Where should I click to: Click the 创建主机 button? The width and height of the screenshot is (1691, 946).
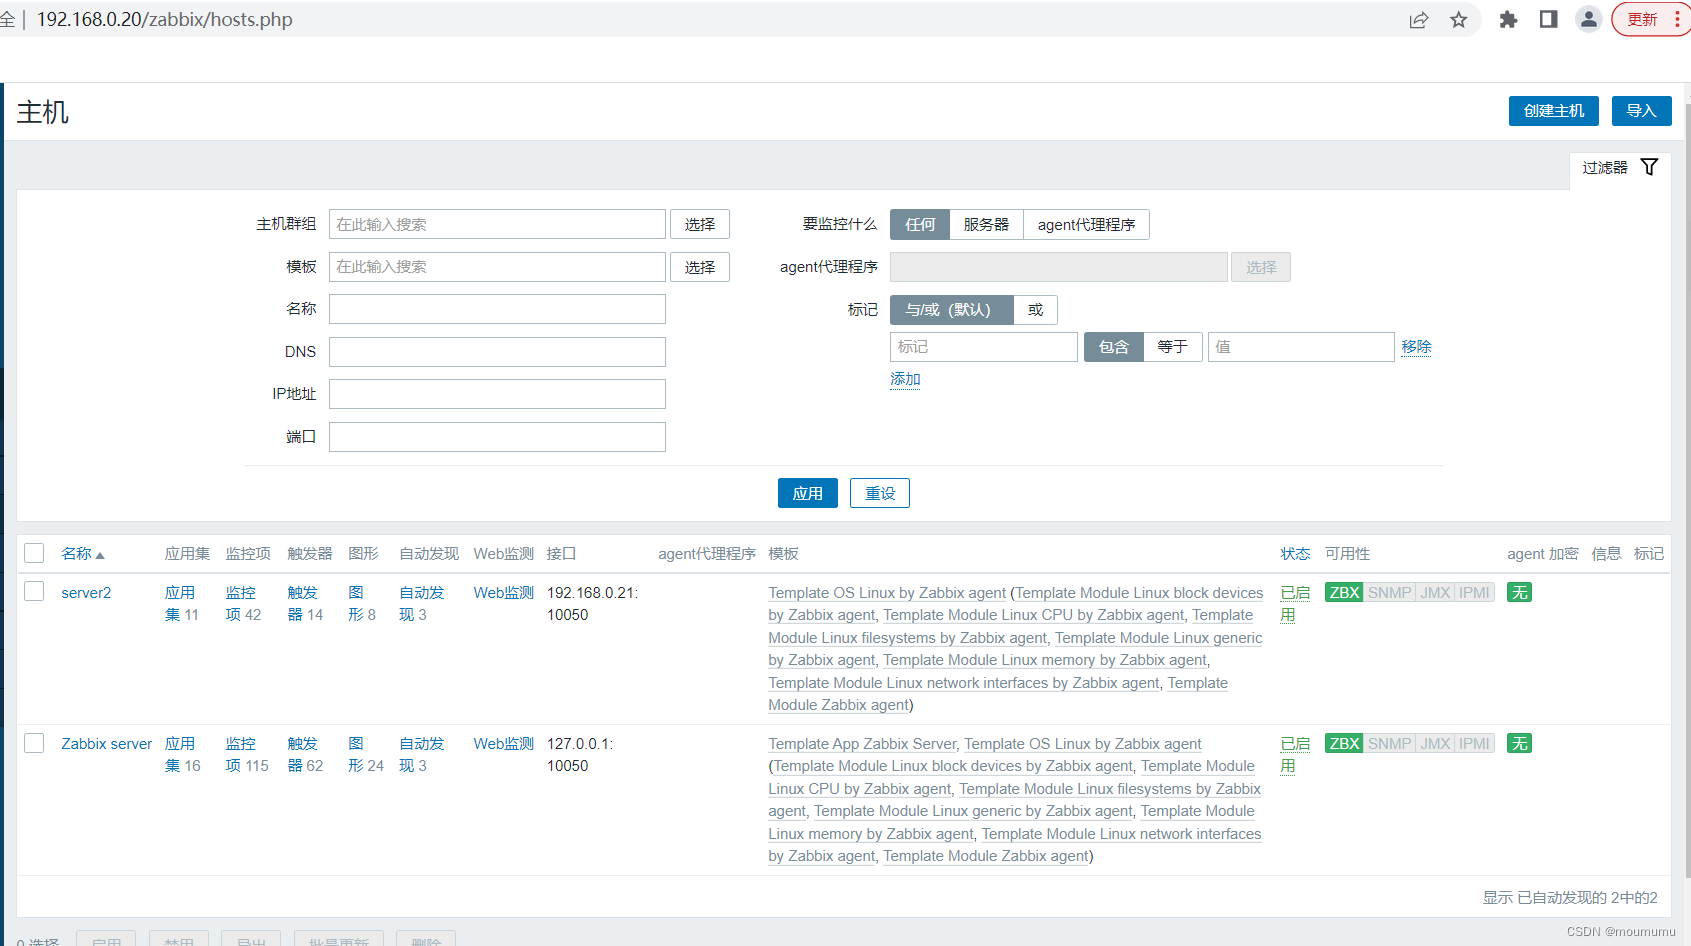tap(1553, 111)
